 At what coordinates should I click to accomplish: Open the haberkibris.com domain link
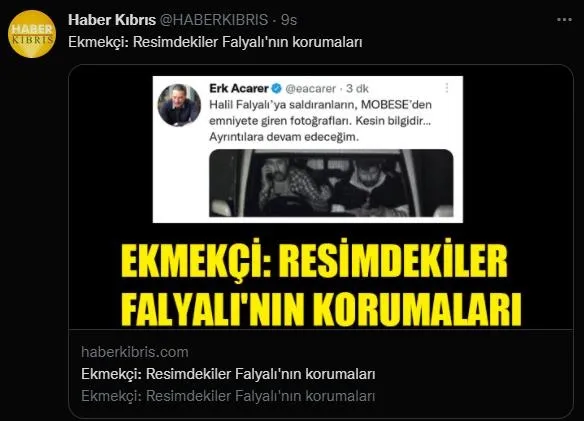tap(135, 352)
